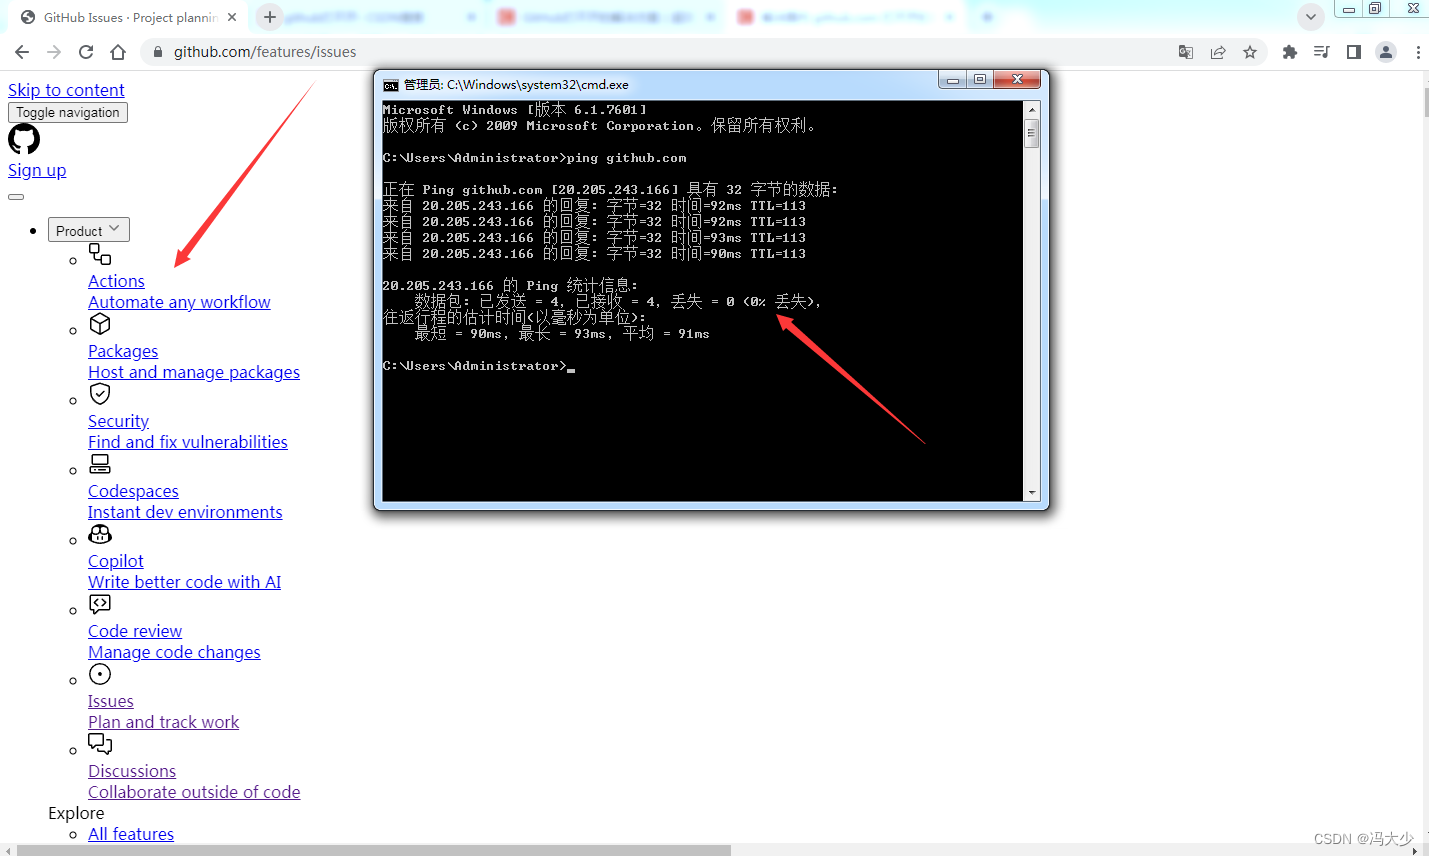Click the Copilot icon
1429x856 pixels.
click(100, 534)
